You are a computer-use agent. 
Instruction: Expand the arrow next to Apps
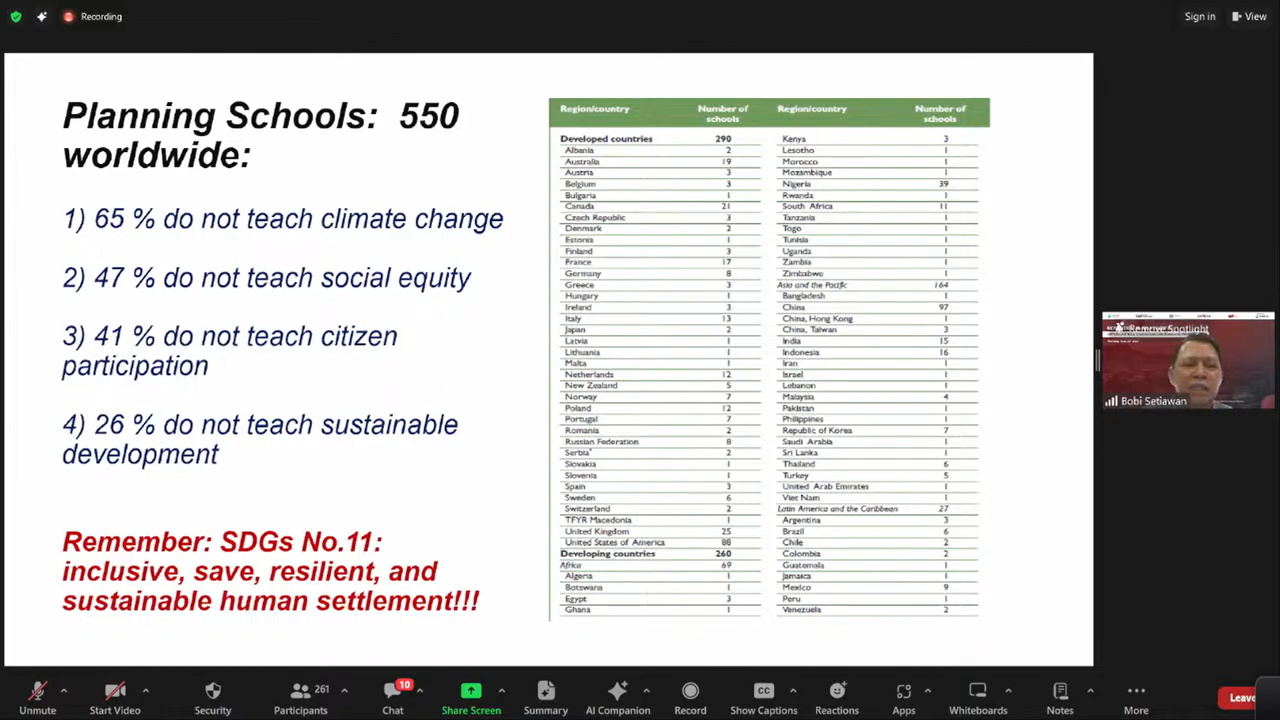tap(928, 691)
